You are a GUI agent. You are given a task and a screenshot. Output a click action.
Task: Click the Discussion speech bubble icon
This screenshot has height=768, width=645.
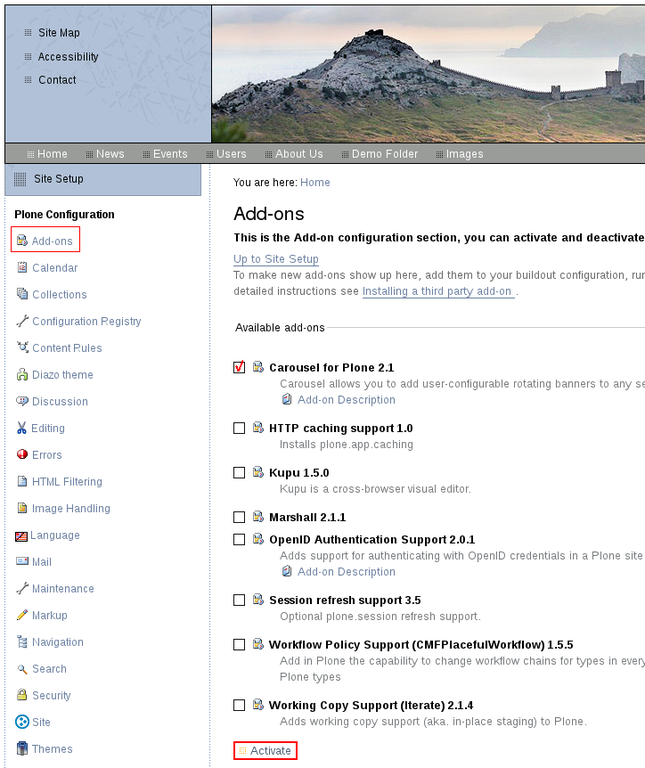pos(22,401)
